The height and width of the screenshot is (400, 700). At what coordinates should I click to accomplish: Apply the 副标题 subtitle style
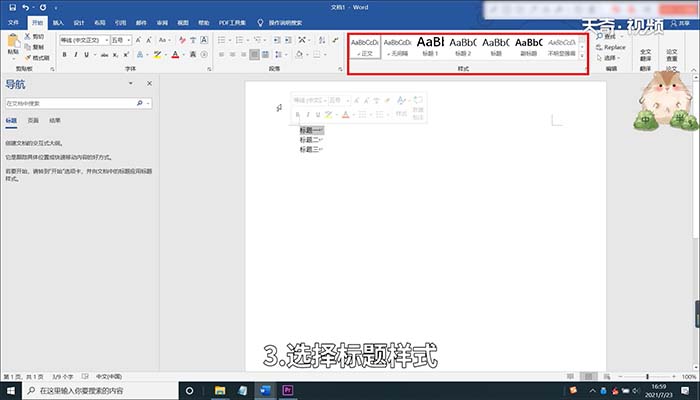point(529,46)
